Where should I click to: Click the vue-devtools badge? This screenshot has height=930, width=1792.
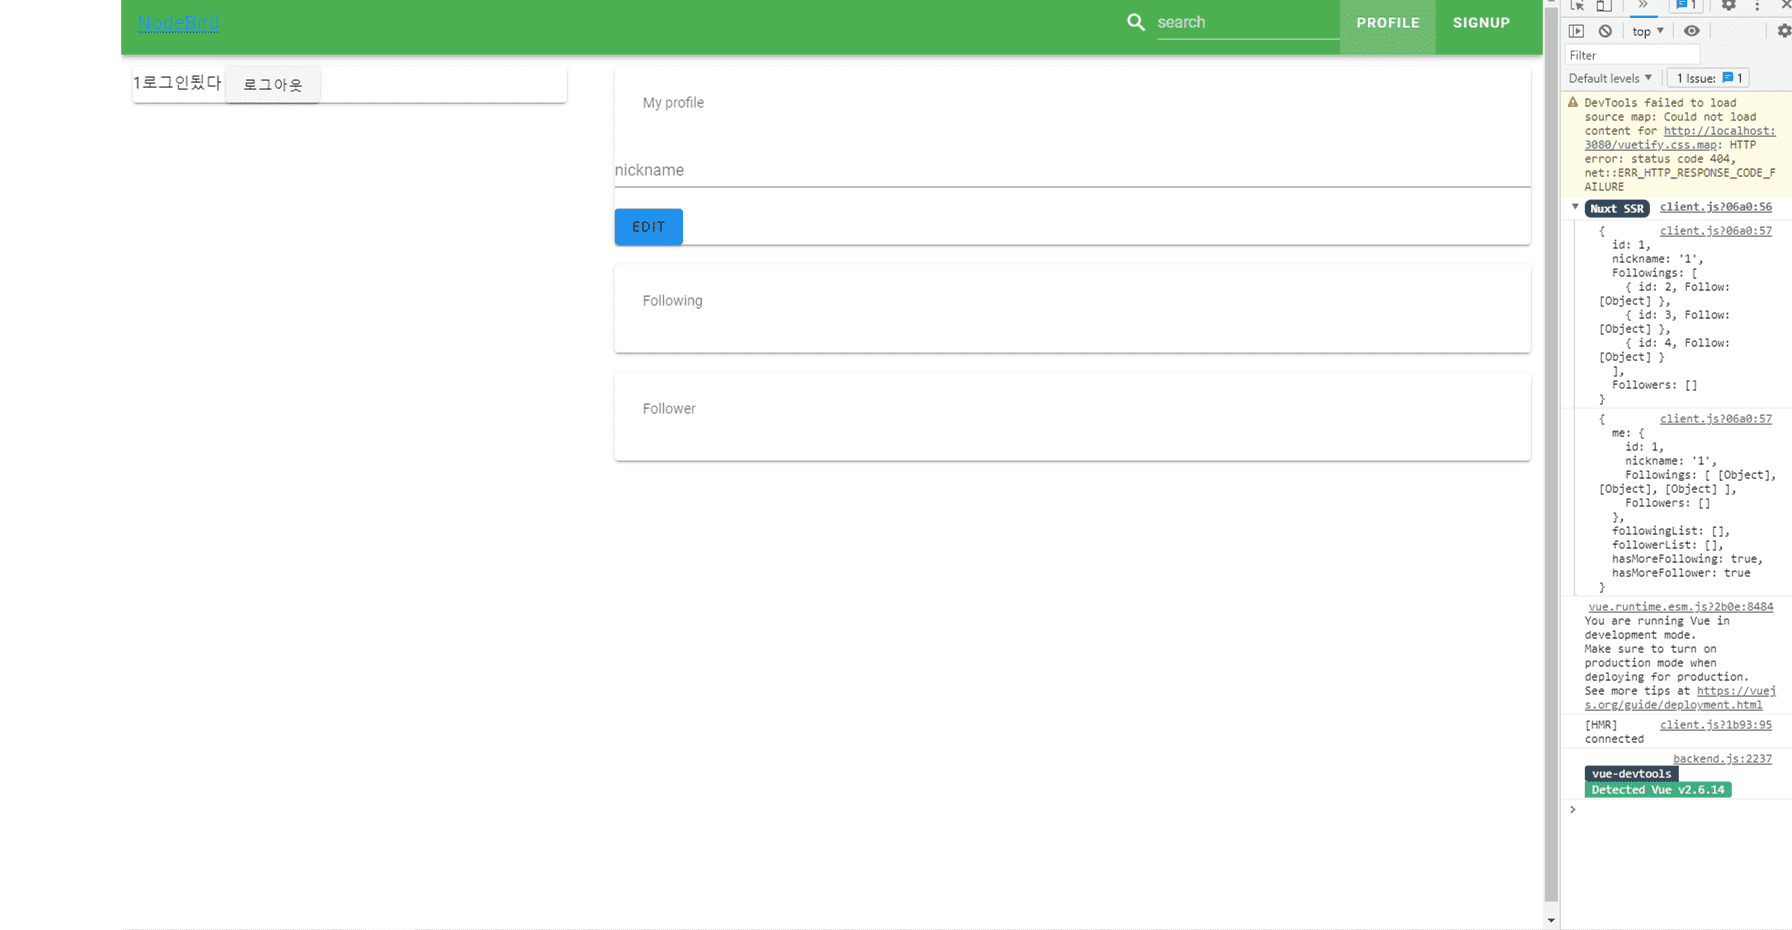pyautogui.click(x=1631, y=774)
